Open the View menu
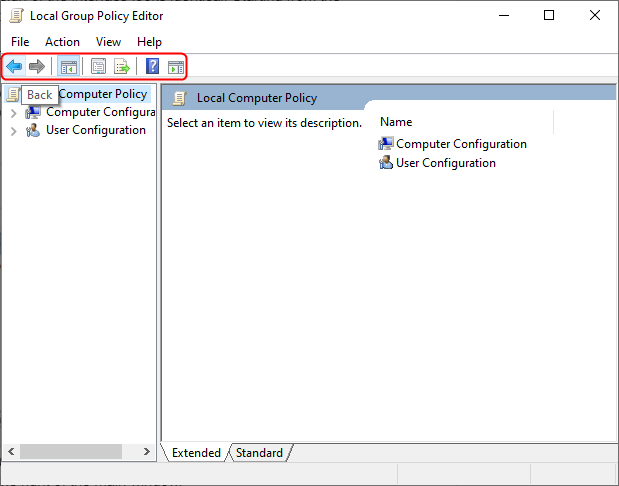 point(108,42)
